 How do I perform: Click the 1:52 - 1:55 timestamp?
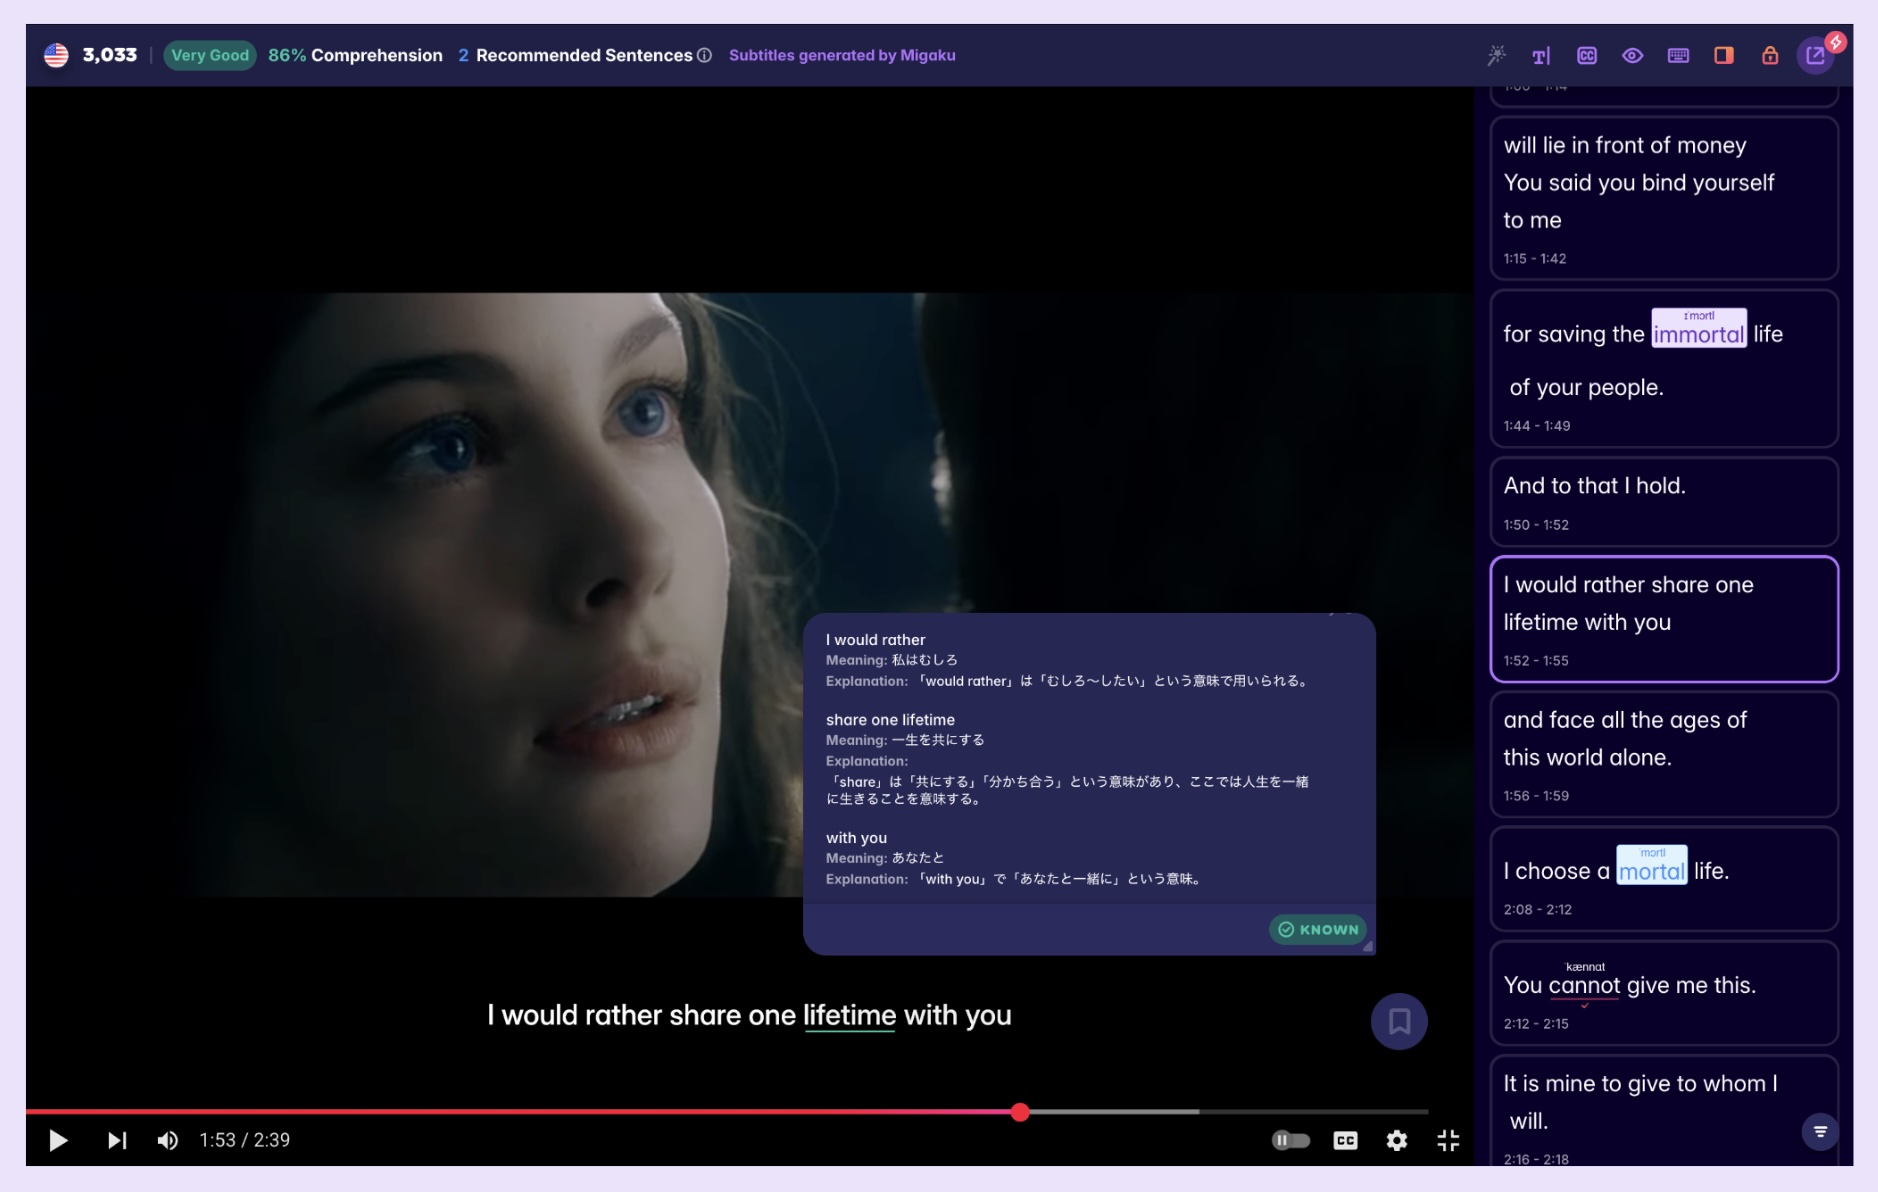[x=1536, y=661]
